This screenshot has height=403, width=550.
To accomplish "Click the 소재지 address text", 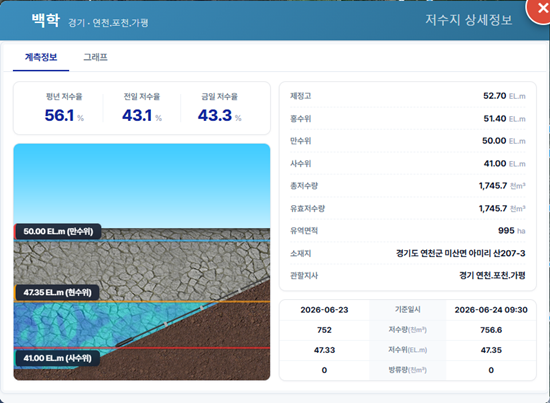I will [x=461, y=253].
